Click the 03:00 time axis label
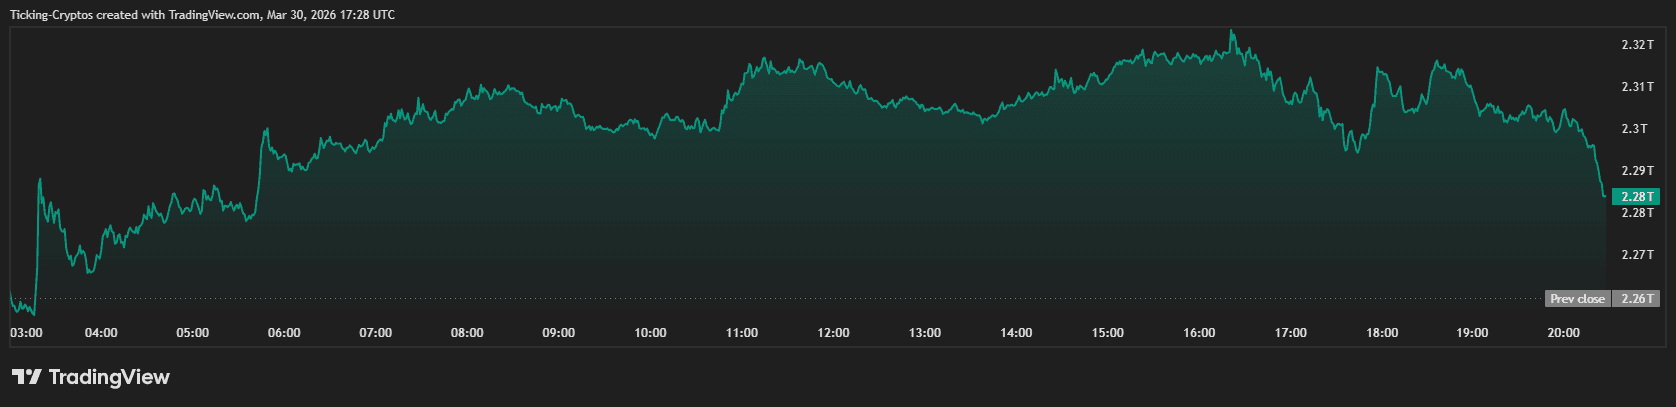The width and height of the screenshot is (1676, 407). click(x=26, y=333)
